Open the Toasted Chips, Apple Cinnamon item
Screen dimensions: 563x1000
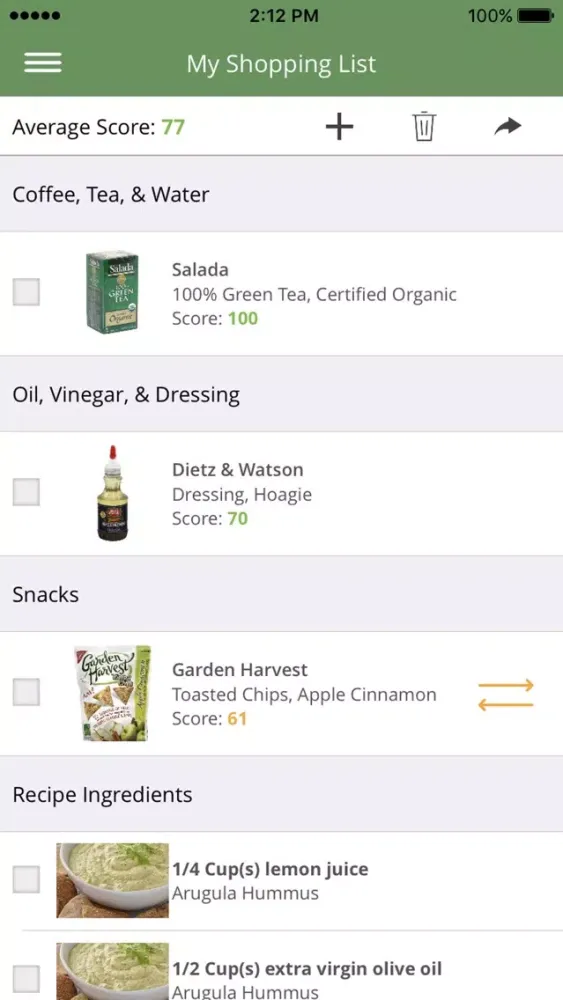point(304,695)
